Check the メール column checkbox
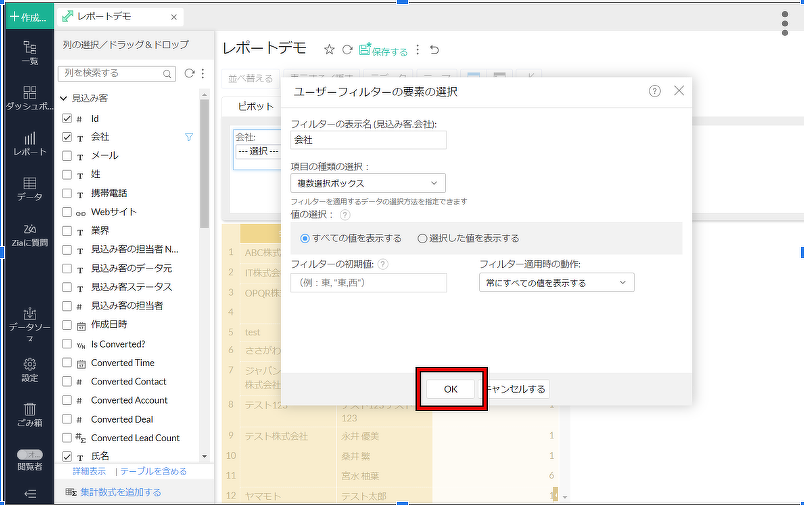The image size is (804, 505). tap(67, 156)
